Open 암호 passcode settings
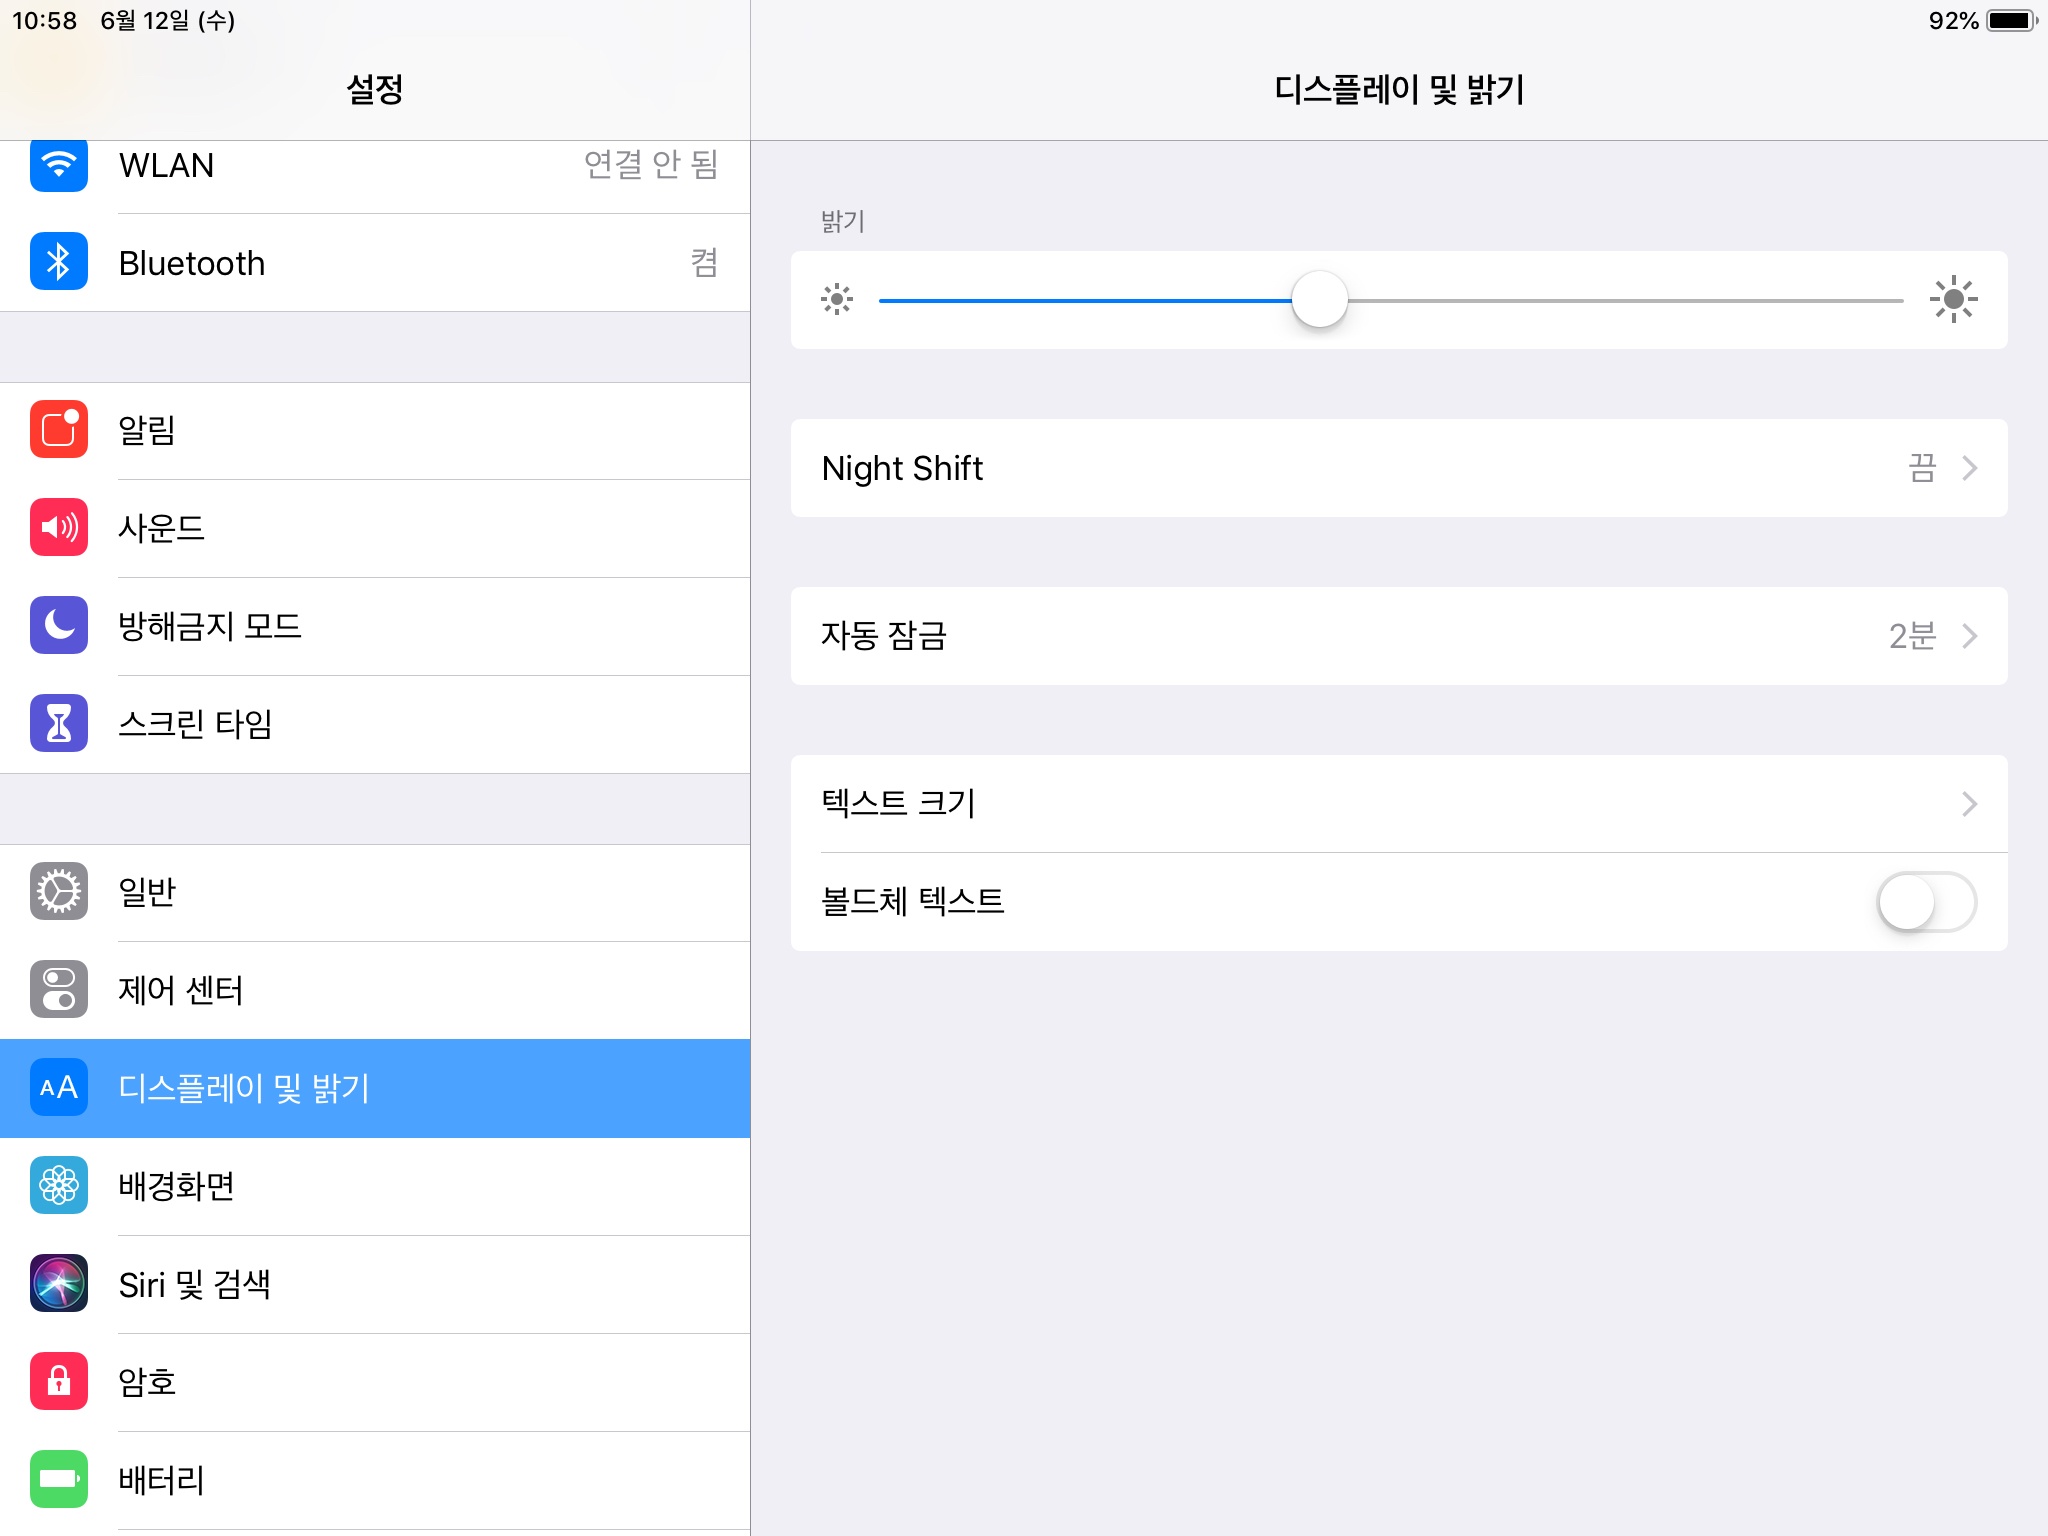 [x=375, y=1382]
